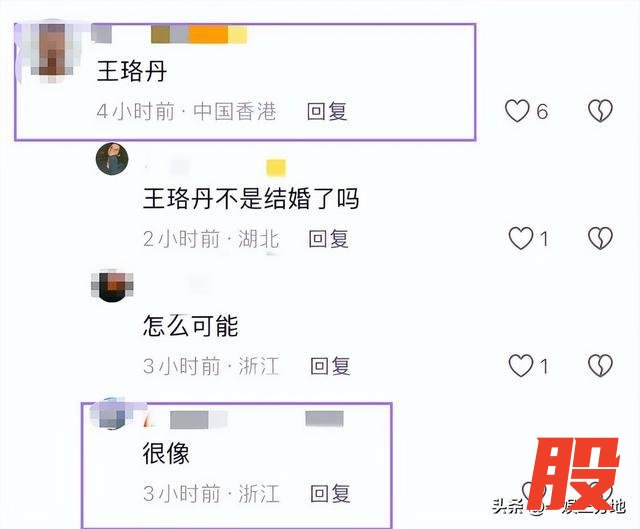Click the comment text 王珞丹不是结婚了吗
640x529 pixels.
click(251, 199)
